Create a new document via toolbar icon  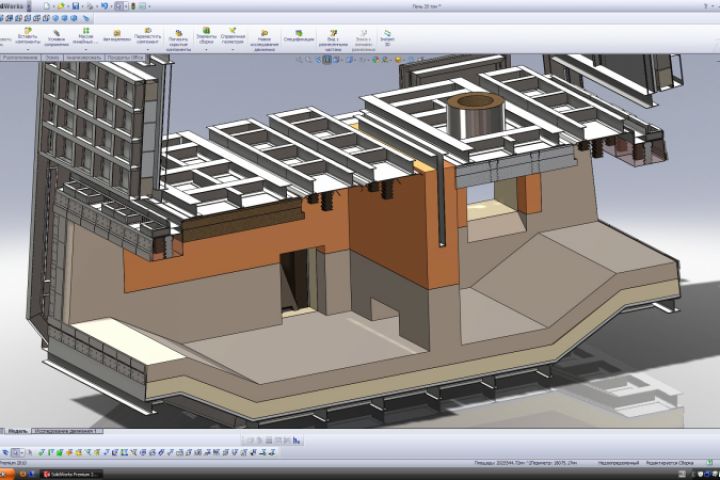(x=46, y=6)
